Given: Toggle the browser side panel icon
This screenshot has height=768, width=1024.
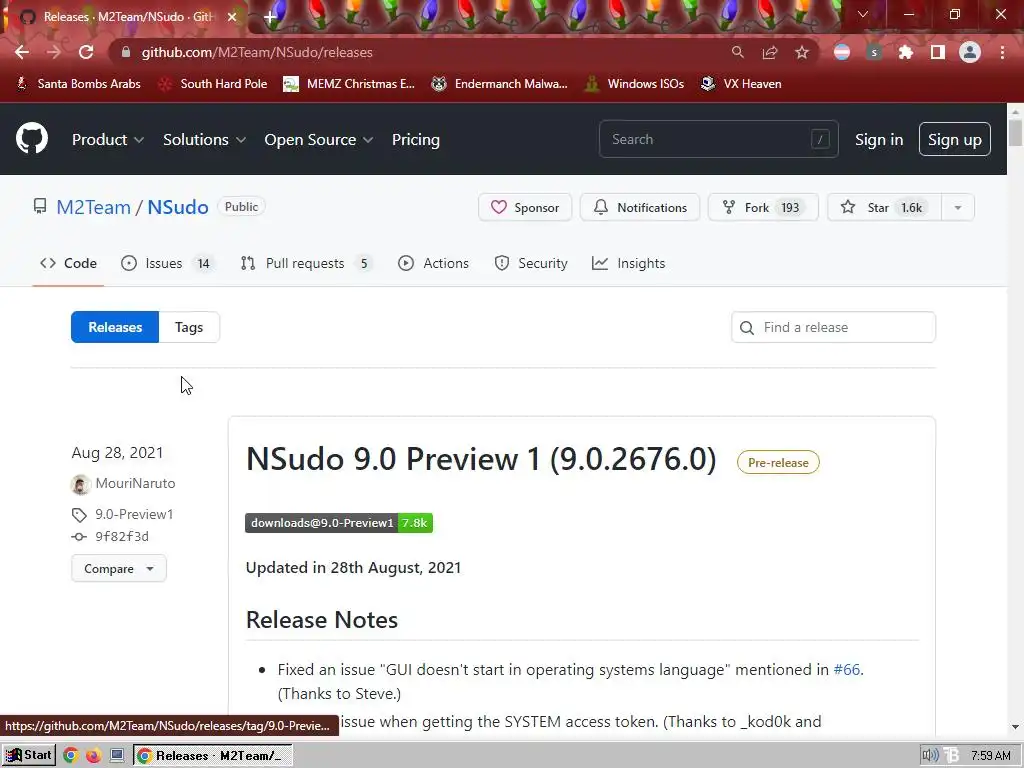Looking at the screenshot, I should pyautogui.click(x=938, y=52).
